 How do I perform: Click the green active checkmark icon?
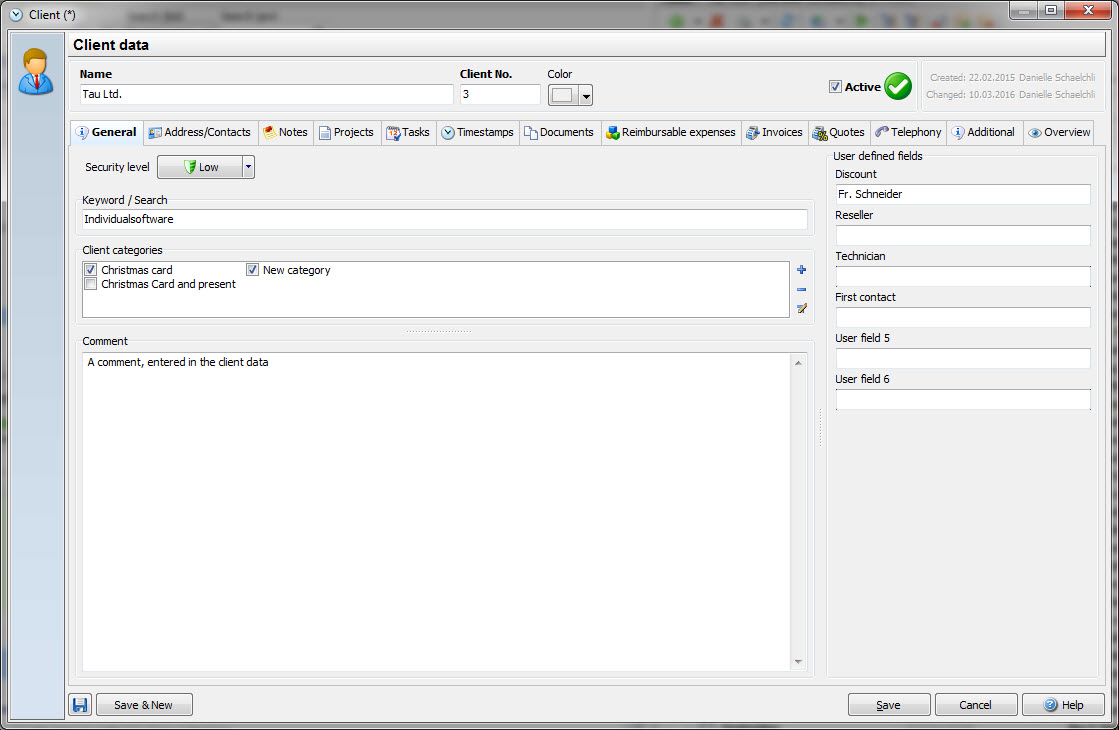tap(898, 87)
